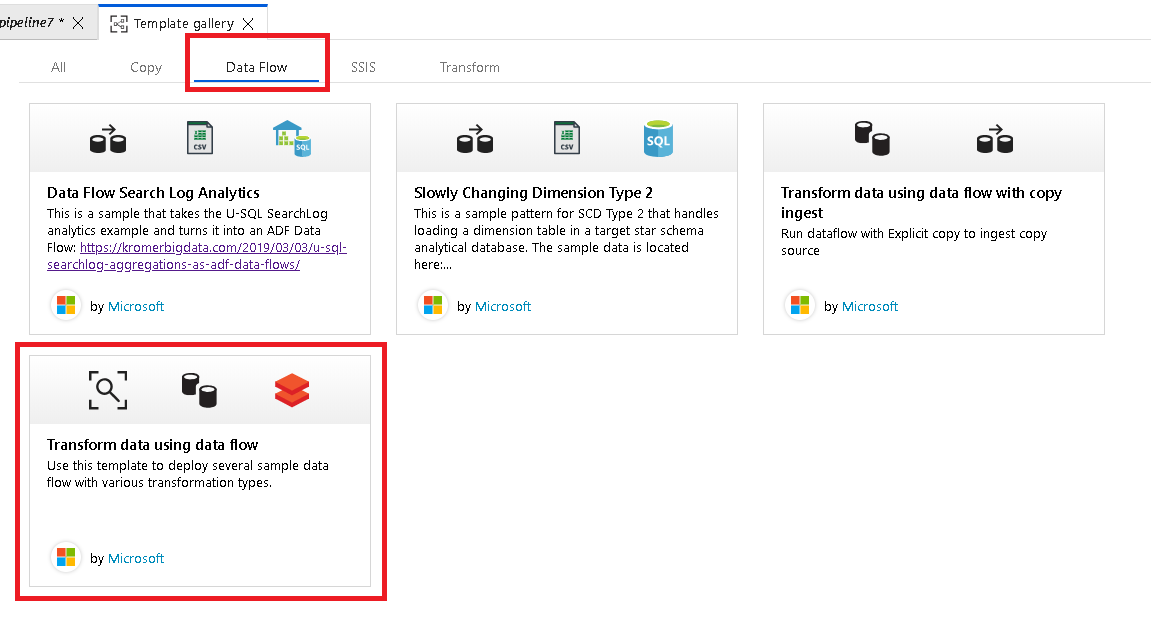Click the dataset icon on Transform data template
Viewport: 1151px width, 625px height.
coord(200,390)
